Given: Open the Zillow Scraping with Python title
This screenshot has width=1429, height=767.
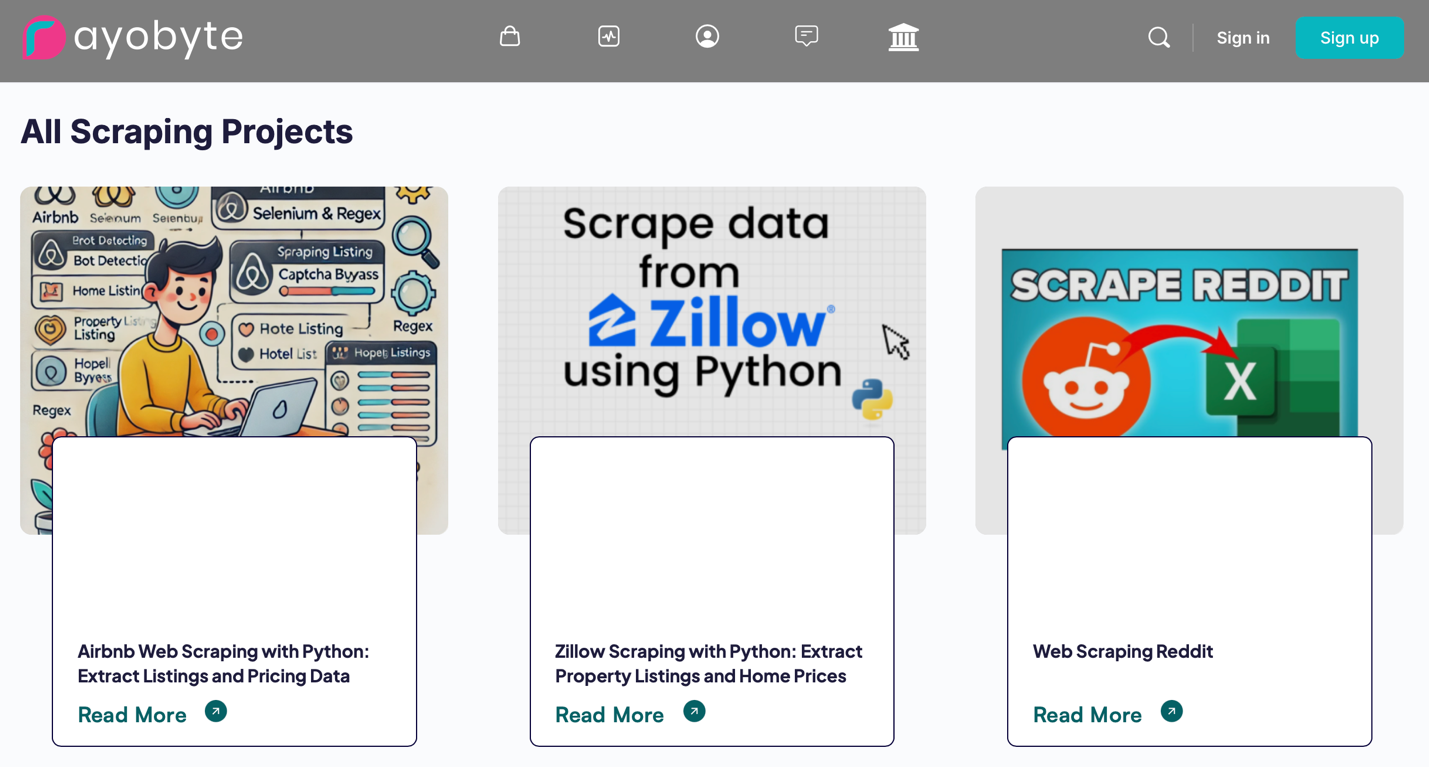Looking at the screenshot, I should tap(708, 663).
